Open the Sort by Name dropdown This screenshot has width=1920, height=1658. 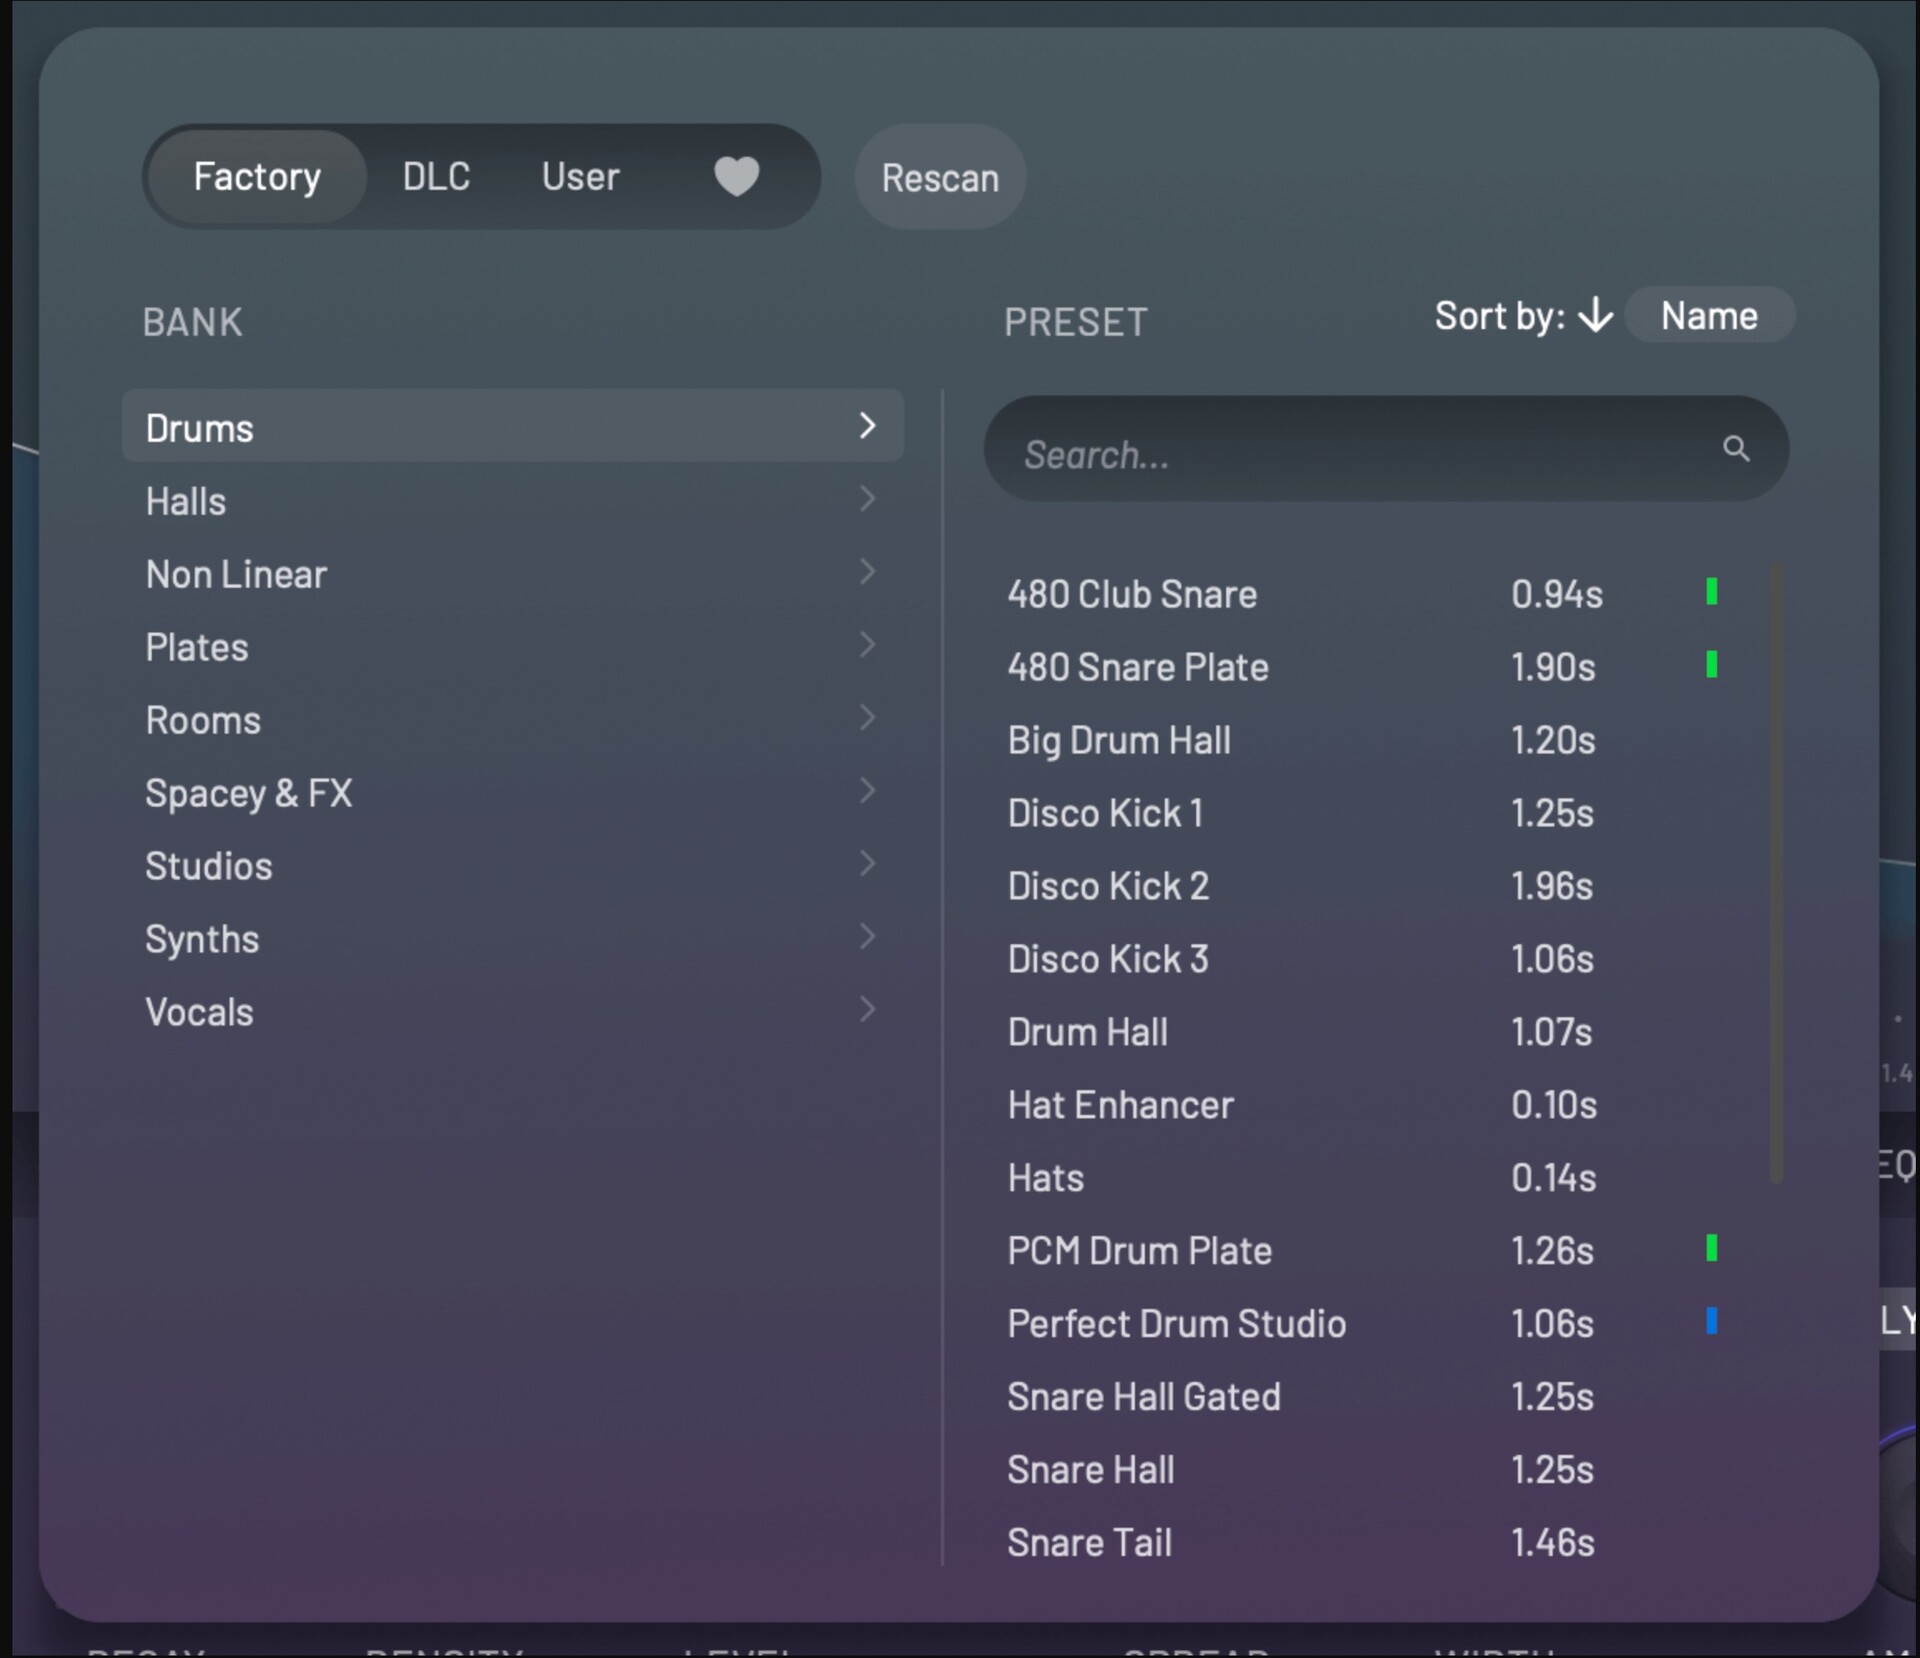[x=1708, y=316]
